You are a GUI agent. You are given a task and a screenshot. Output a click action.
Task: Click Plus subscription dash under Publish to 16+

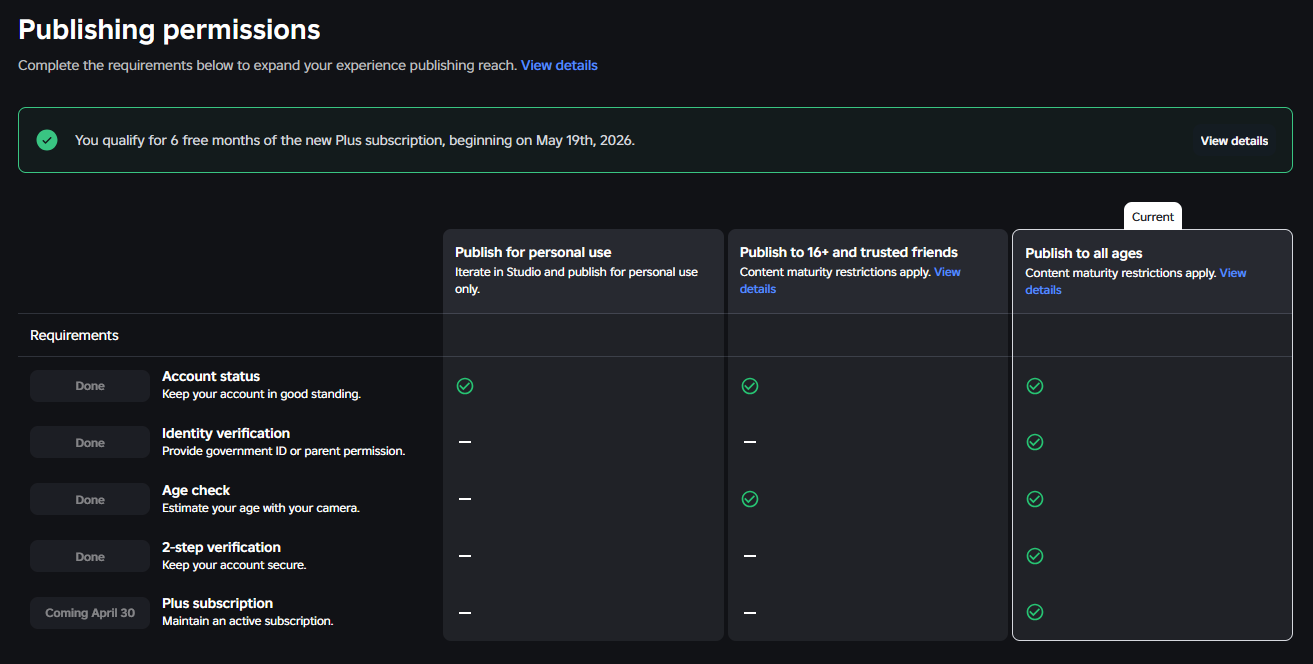(x=750, y=612)
